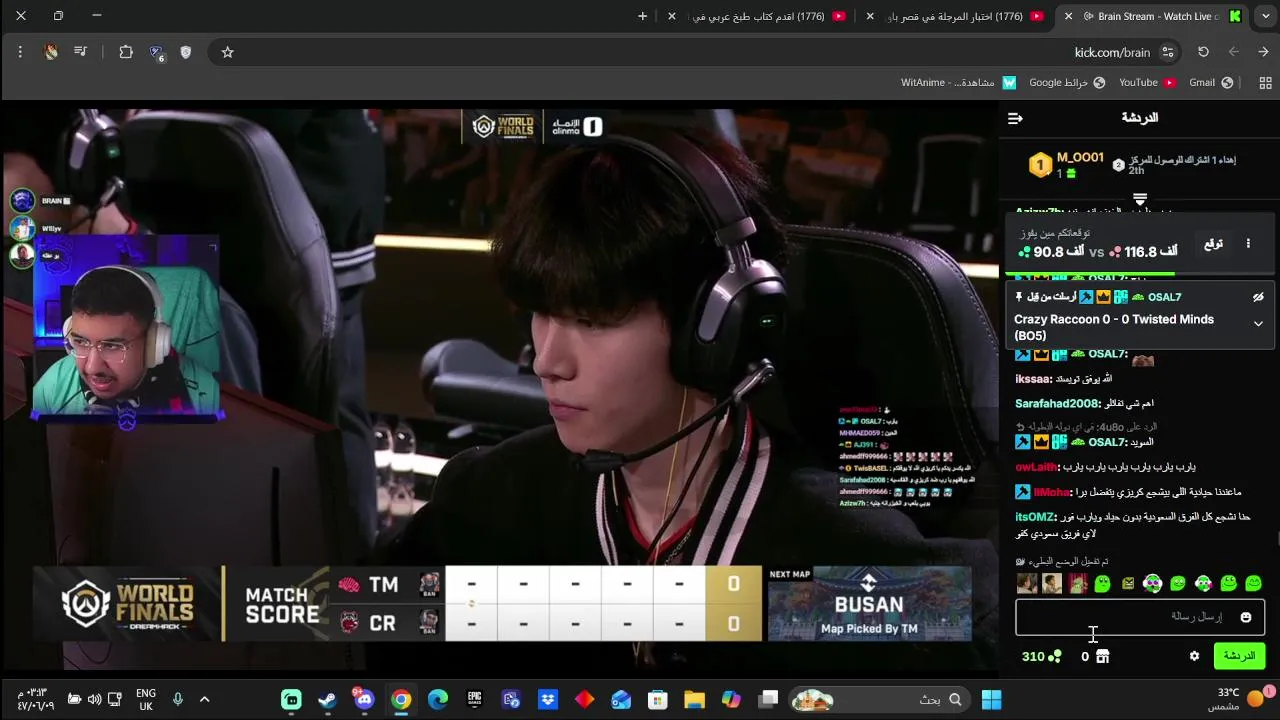Open Microsoft Edge from taskbar
Viewport: 1280px width, 720px height.
point(437,700)
